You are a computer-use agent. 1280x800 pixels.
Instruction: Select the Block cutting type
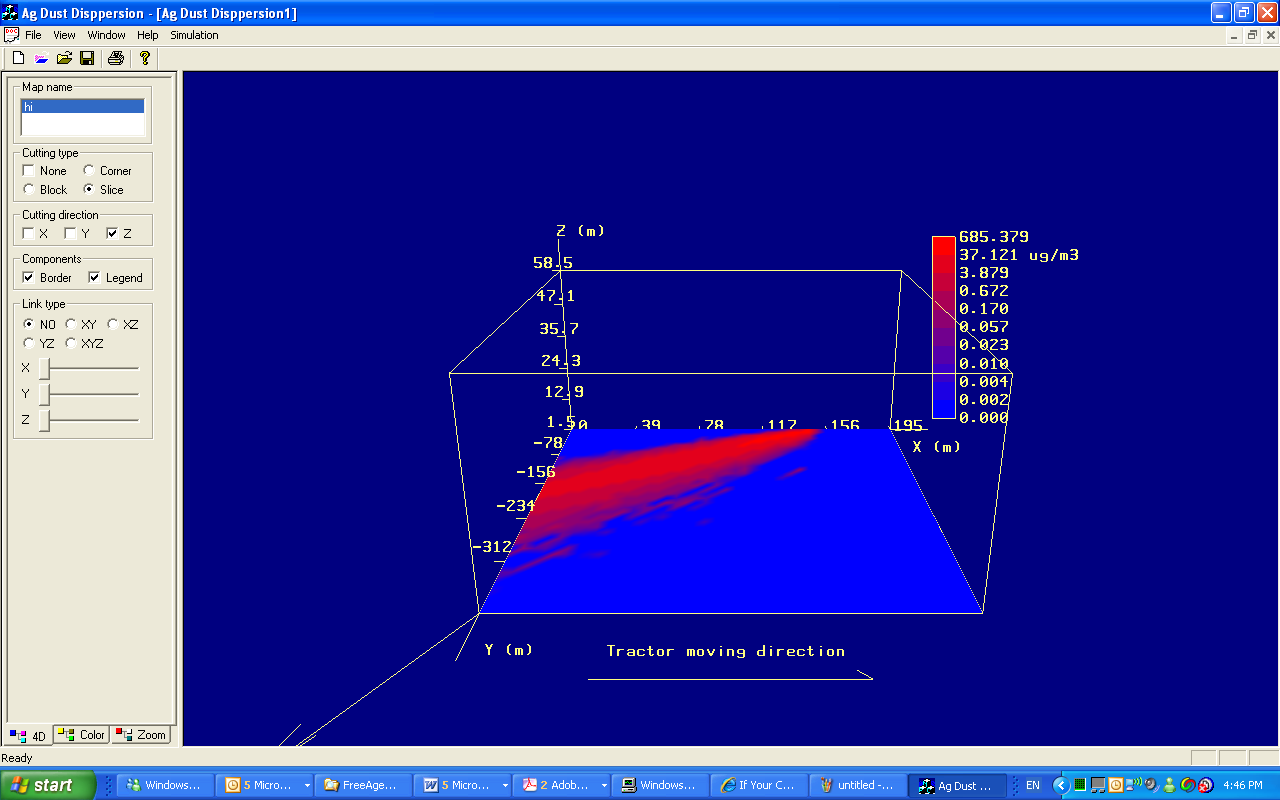[29, 189]
